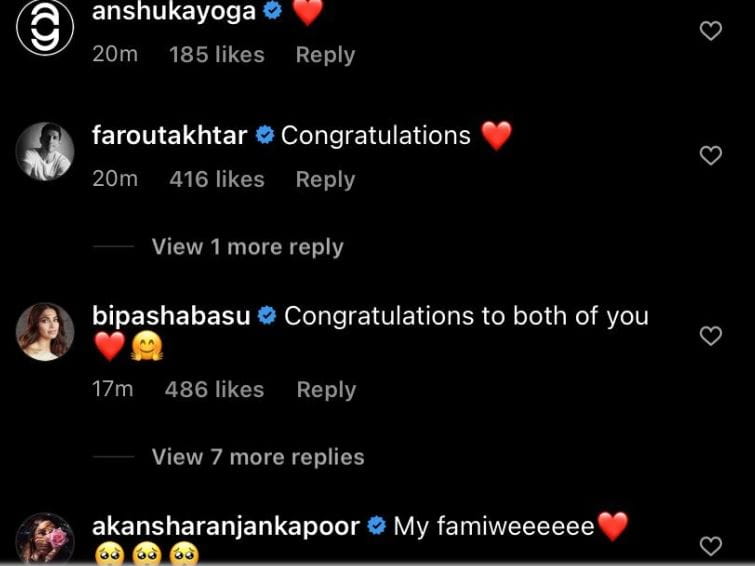Open bipashabasu's profile avatar

(45, 332)
